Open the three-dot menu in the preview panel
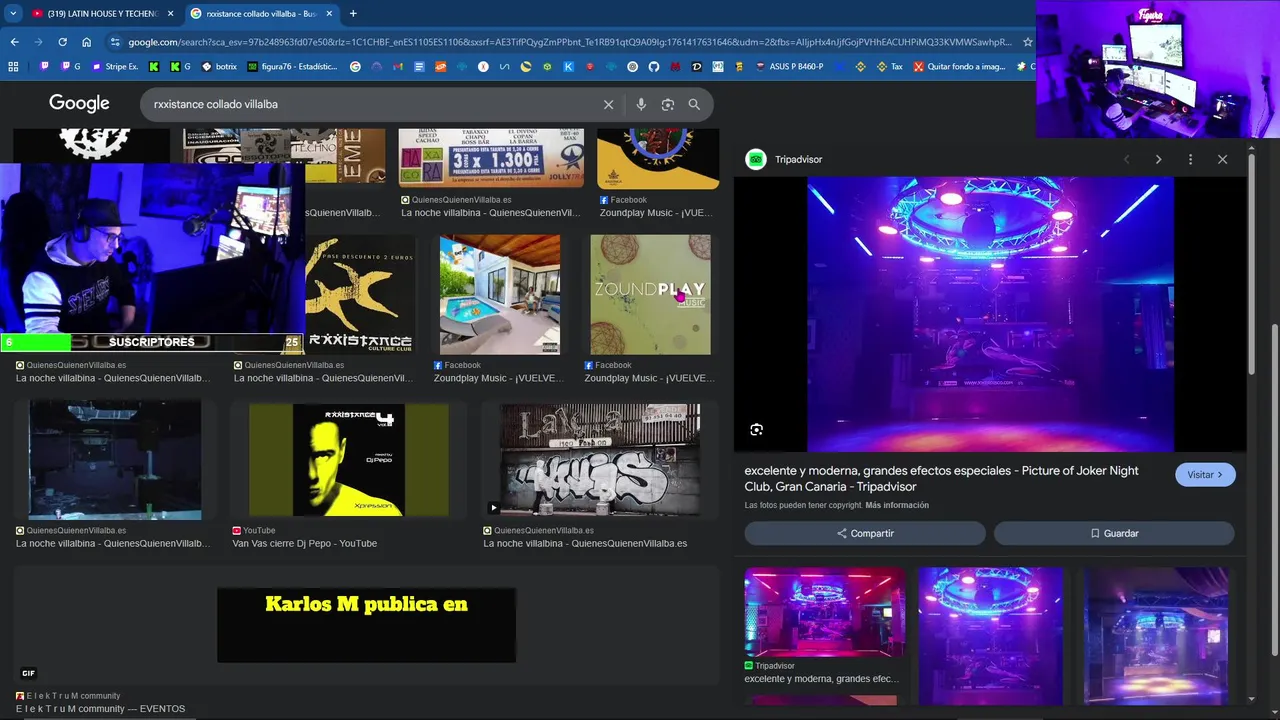The image size is (1280, 720). point(1190,159)
